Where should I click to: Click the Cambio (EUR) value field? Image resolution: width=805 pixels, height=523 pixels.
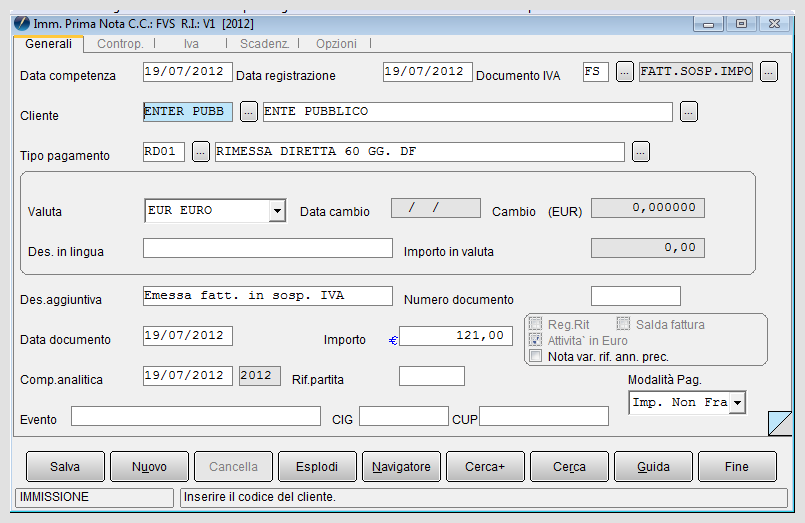point(648,208)
